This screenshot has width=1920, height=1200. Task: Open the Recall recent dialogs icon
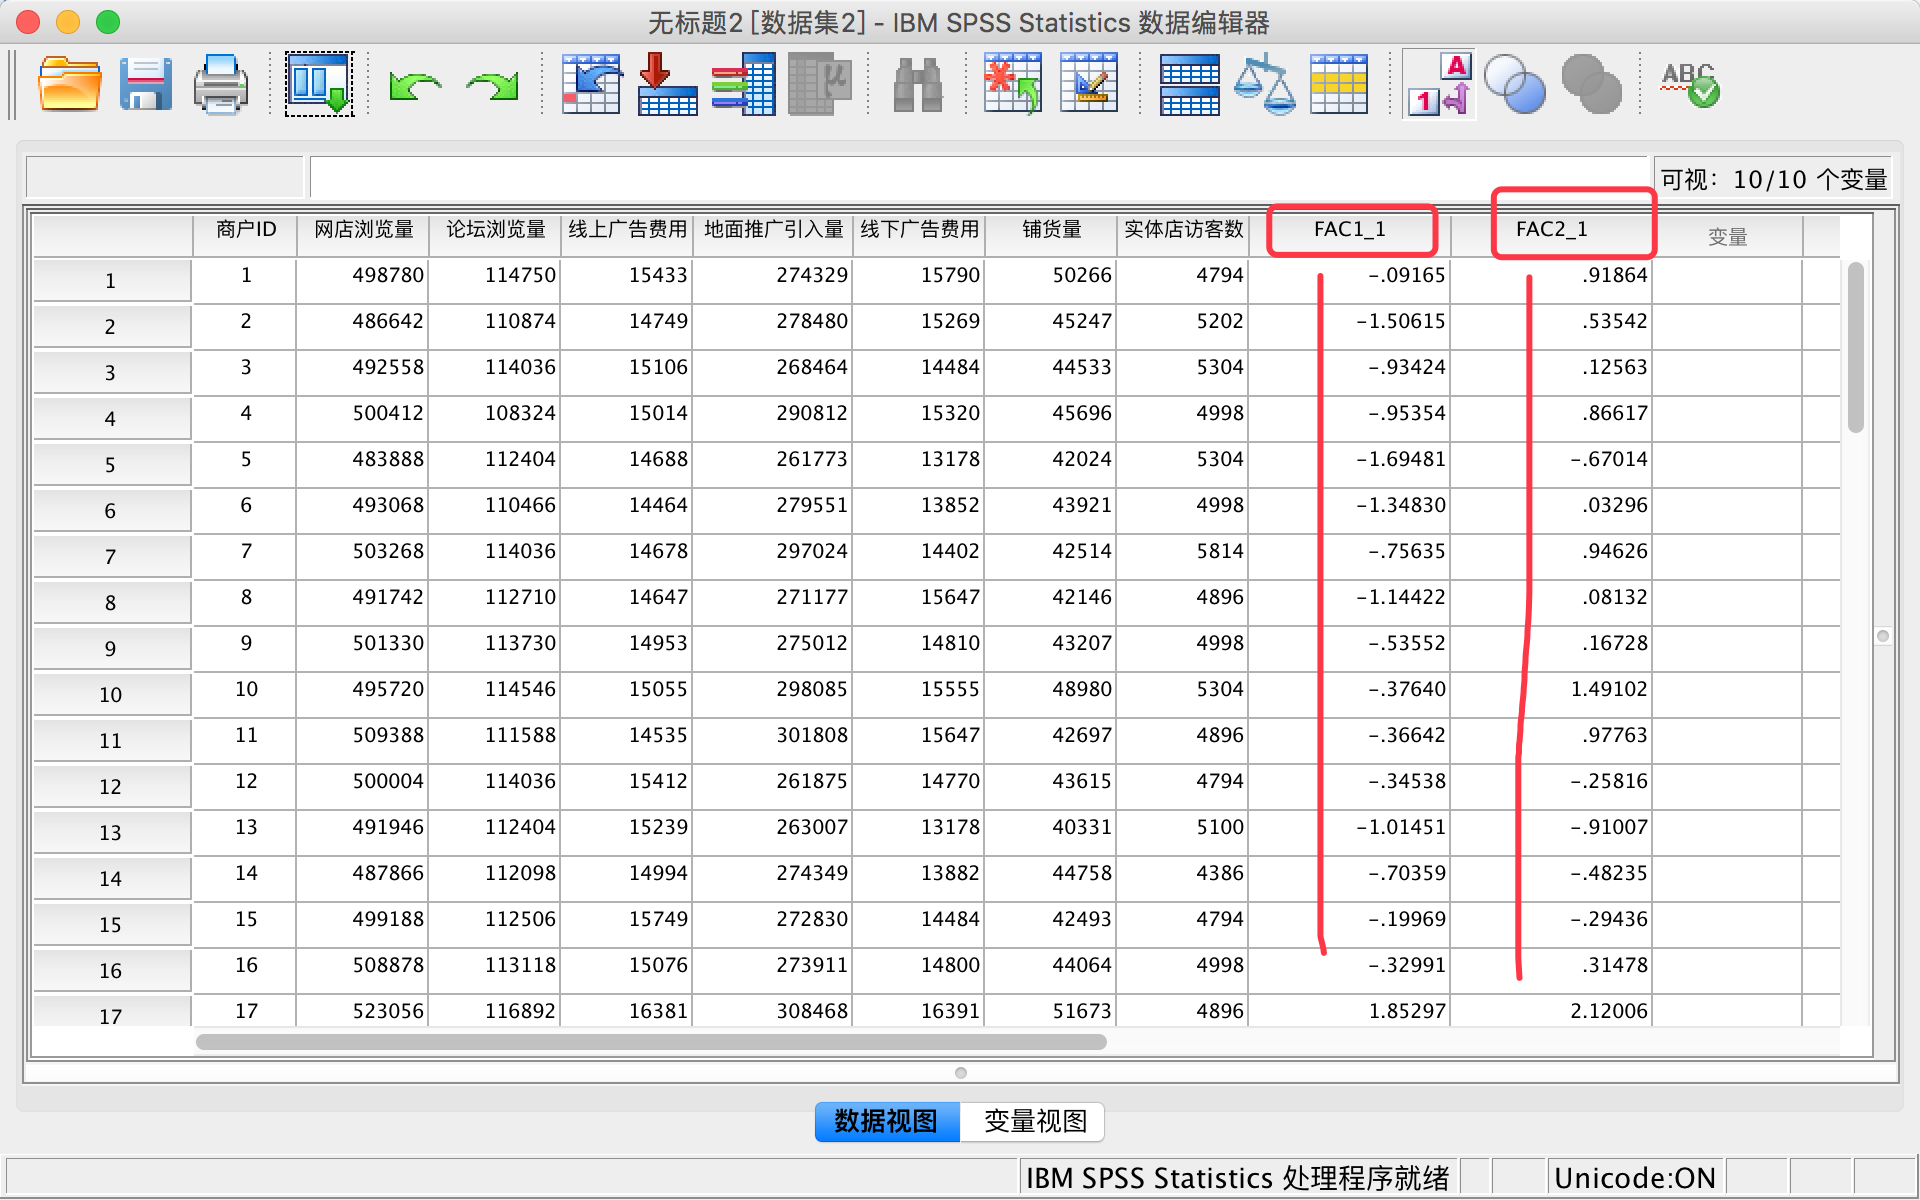pyautogui.click(x=319, y=84)
